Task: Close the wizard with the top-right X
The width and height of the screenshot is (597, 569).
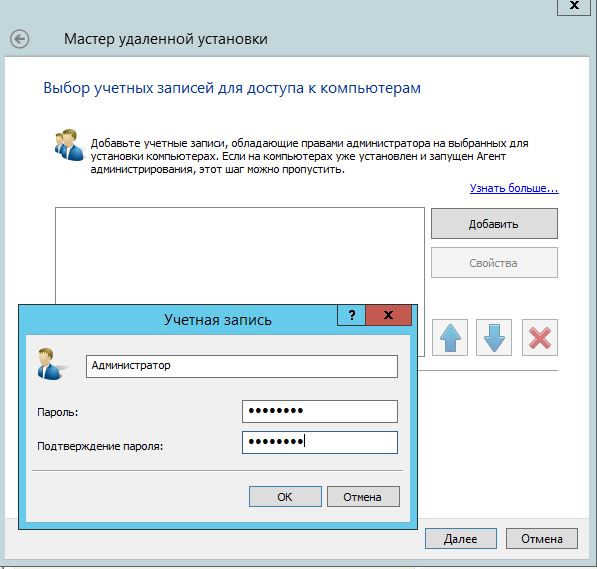Action: pyautogui.click(x=574, y=6)
